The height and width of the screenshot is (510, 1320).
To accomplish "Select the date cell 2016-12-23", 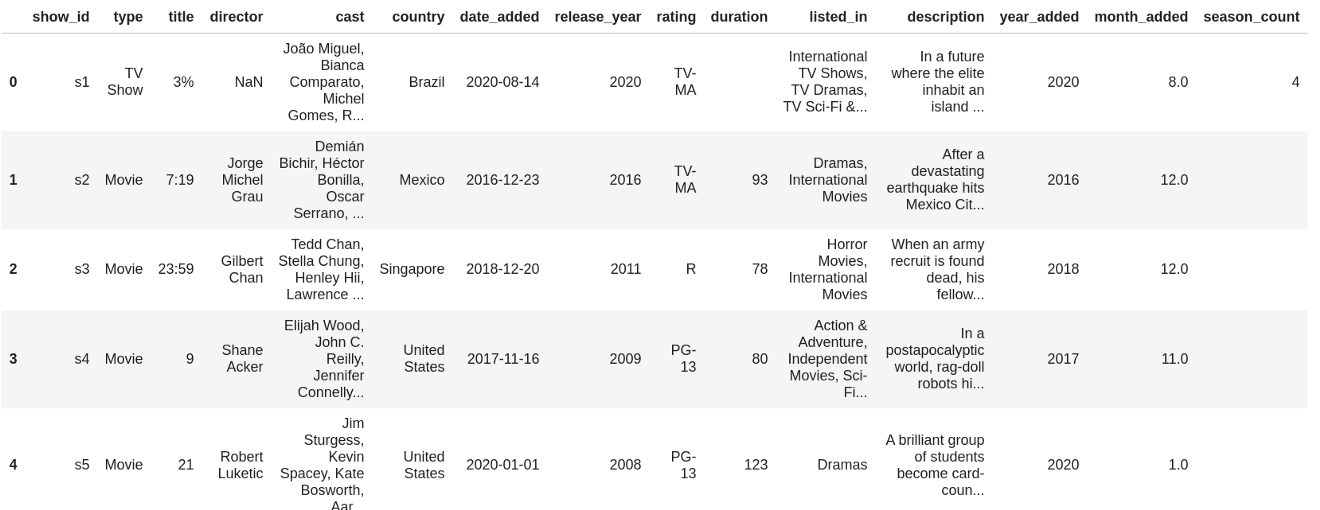I will pyautogui.click(x=502, y=180).
